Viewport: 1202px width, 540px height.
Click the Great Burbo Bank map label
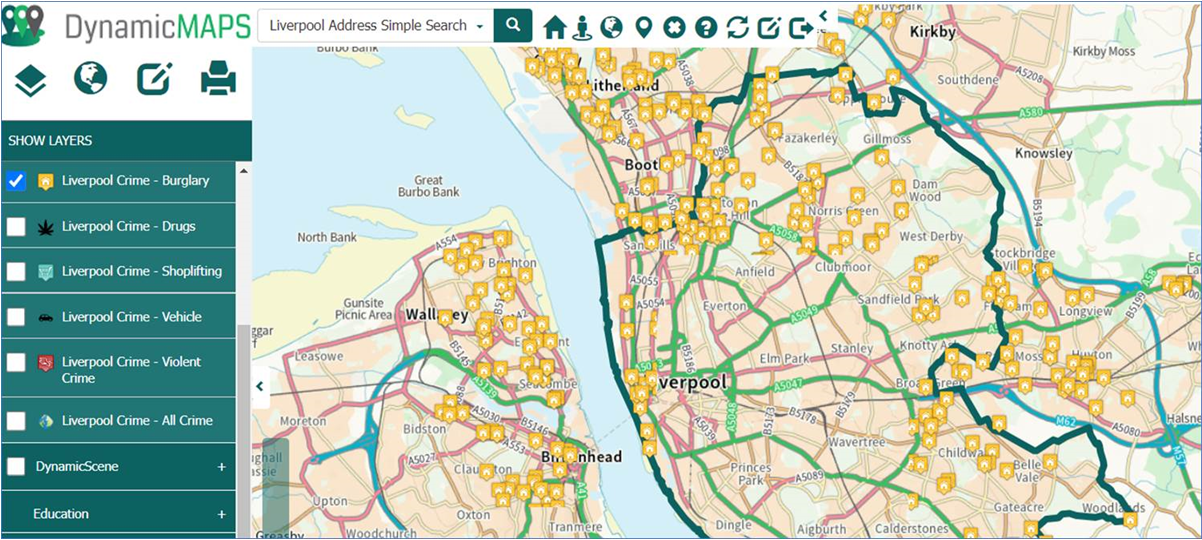point(428,186)
